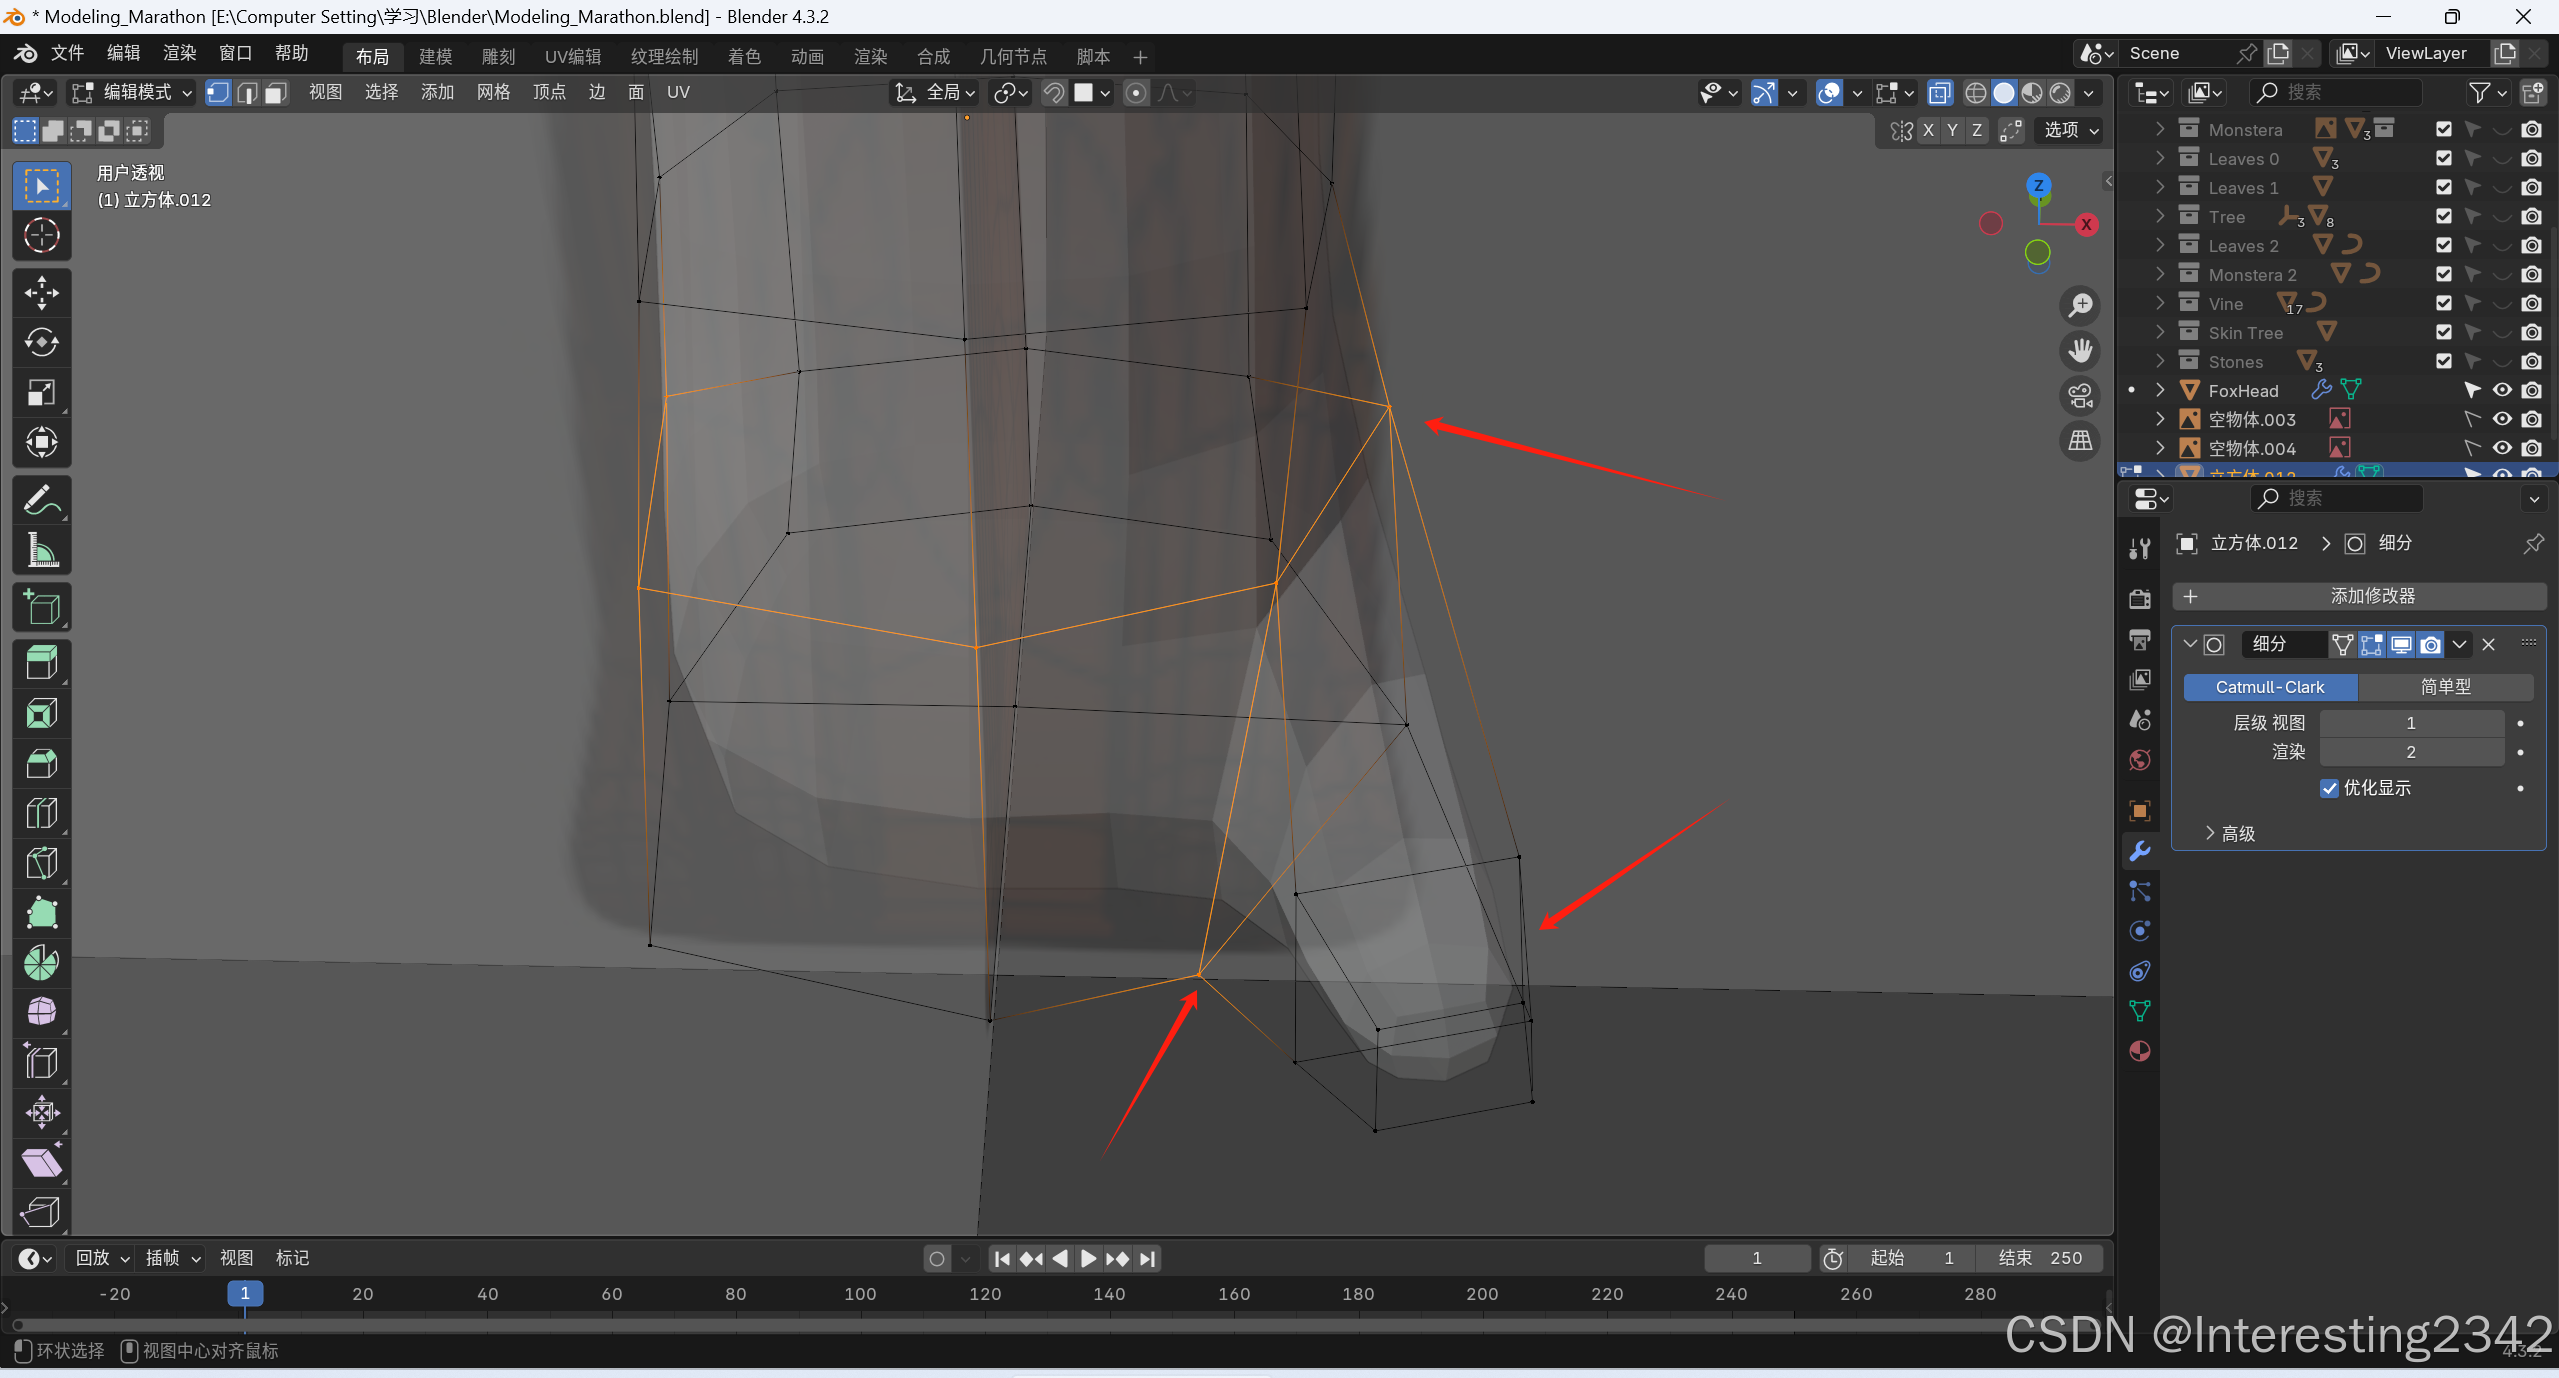Toggle camera view button in viewport
Screen dimensions: 2559x1378
pos(2081,396)
